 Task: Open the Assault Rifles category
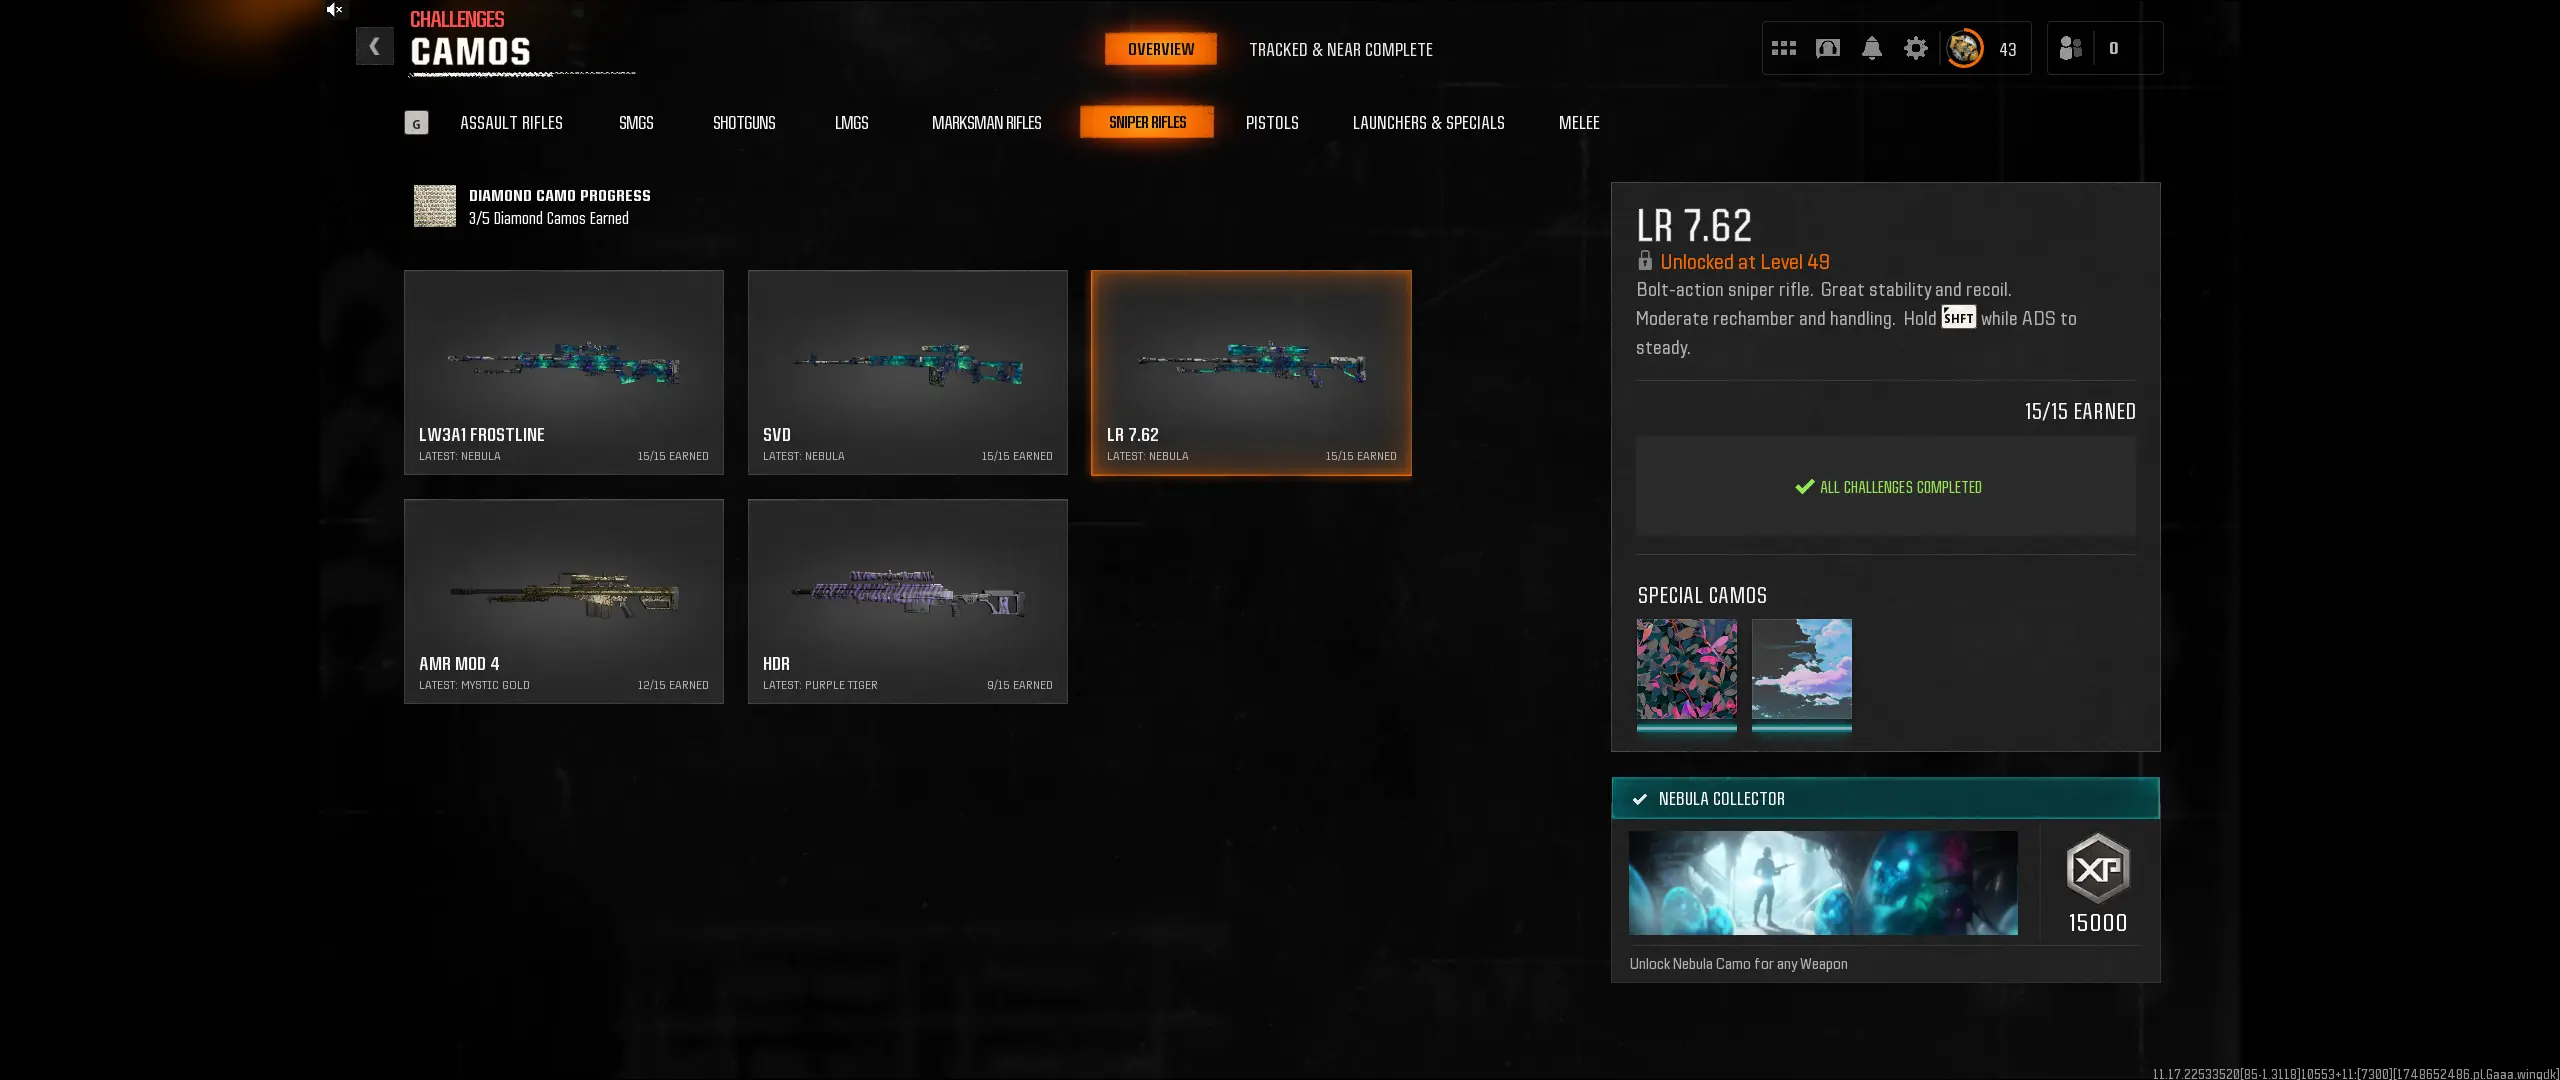point(511,123)
